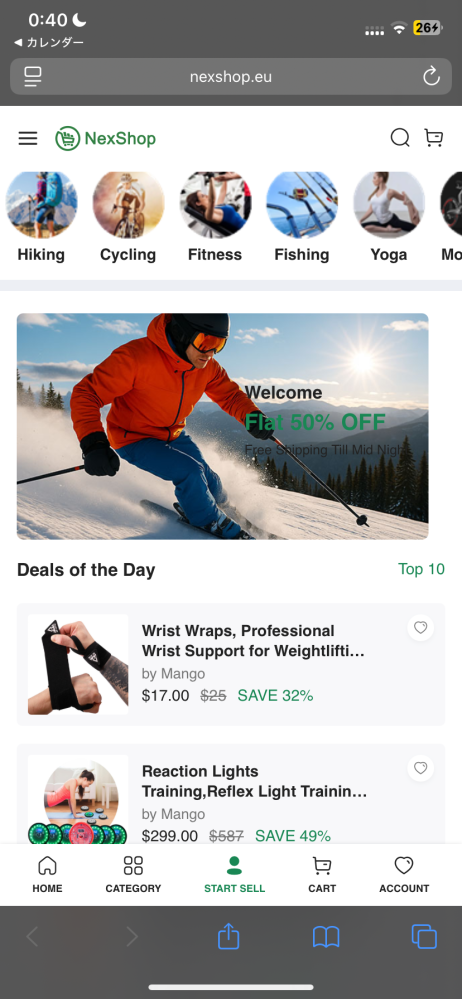Open Safari bookmarks icon
The height and width of the screenshot is (999, 462).
pyautogui.click(x=326, y=937)
